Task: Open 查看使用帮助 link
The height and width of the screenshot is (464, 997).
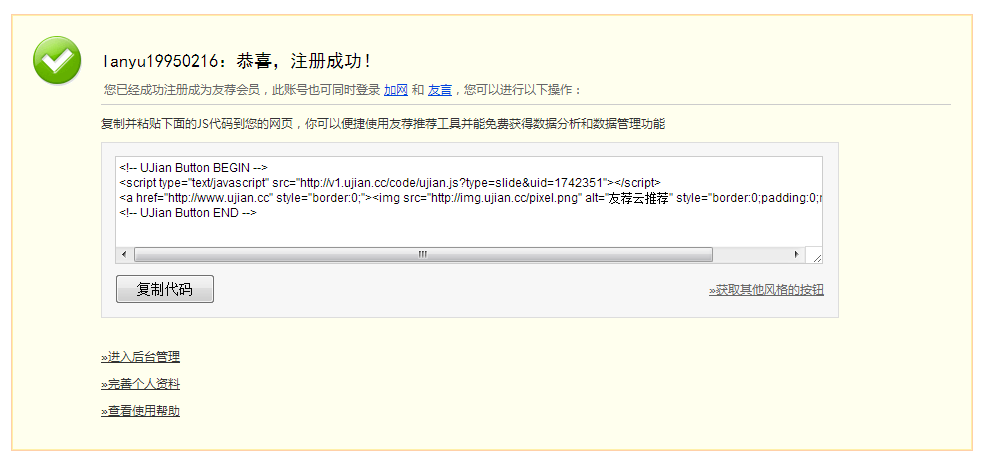Action: (141, 411)
